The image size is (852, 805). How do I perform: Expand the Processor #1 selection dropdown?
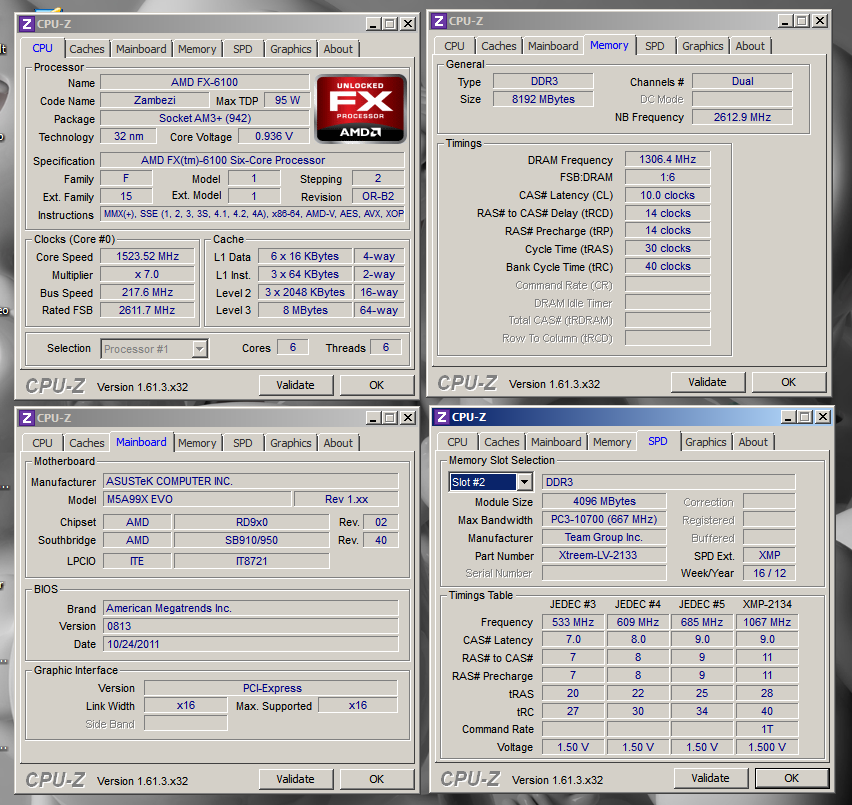point(200,349)
